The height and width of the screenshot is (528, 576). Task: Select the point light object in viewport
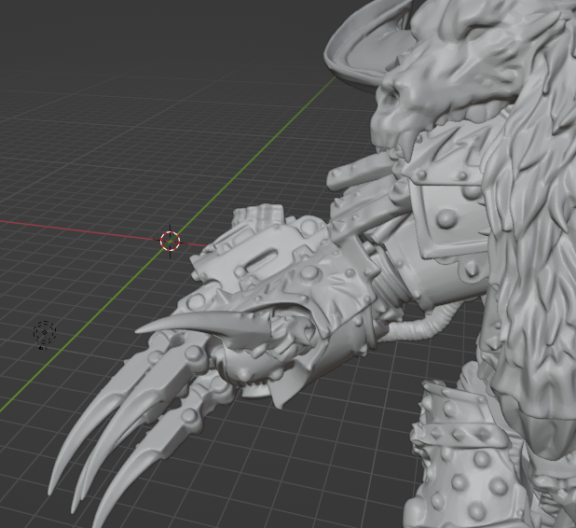point(44,332)
